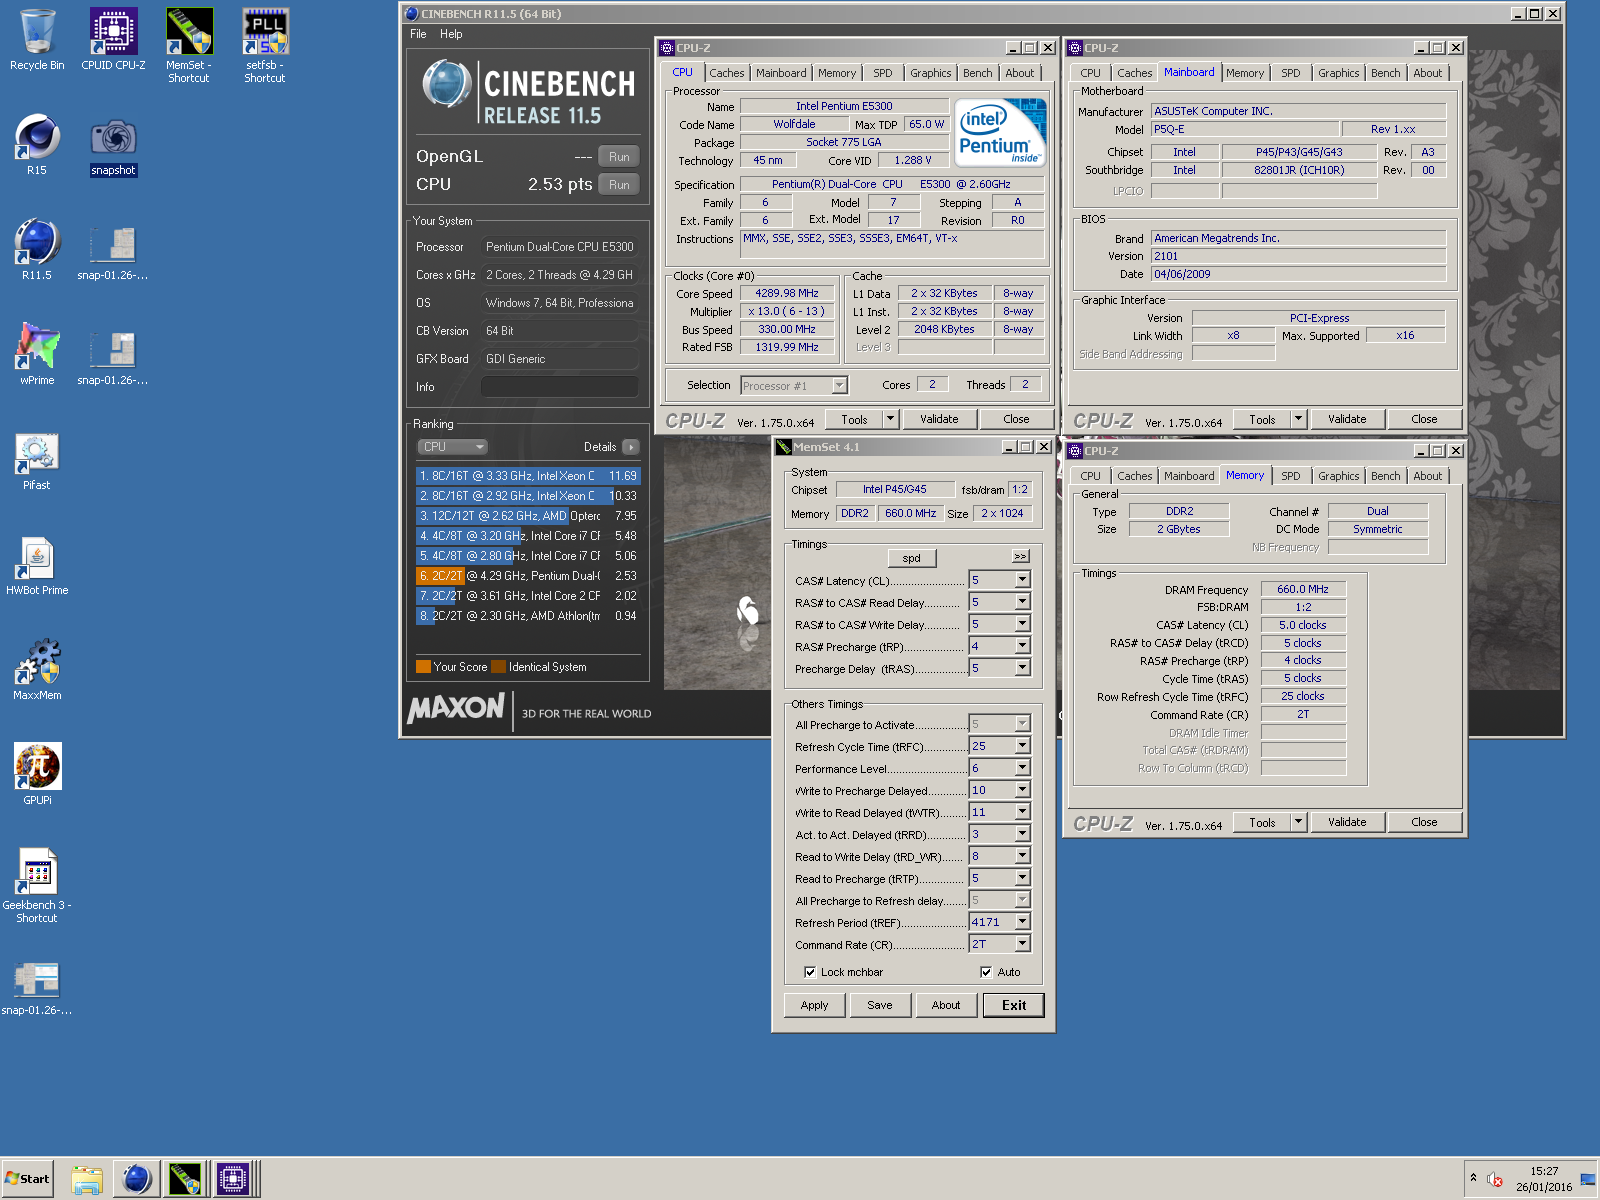The width and height of the screenshot is (1600, 1200).
Task: Click the spd button in MemSet Timings
Action: pyautogui.click(x=911, y=558)
